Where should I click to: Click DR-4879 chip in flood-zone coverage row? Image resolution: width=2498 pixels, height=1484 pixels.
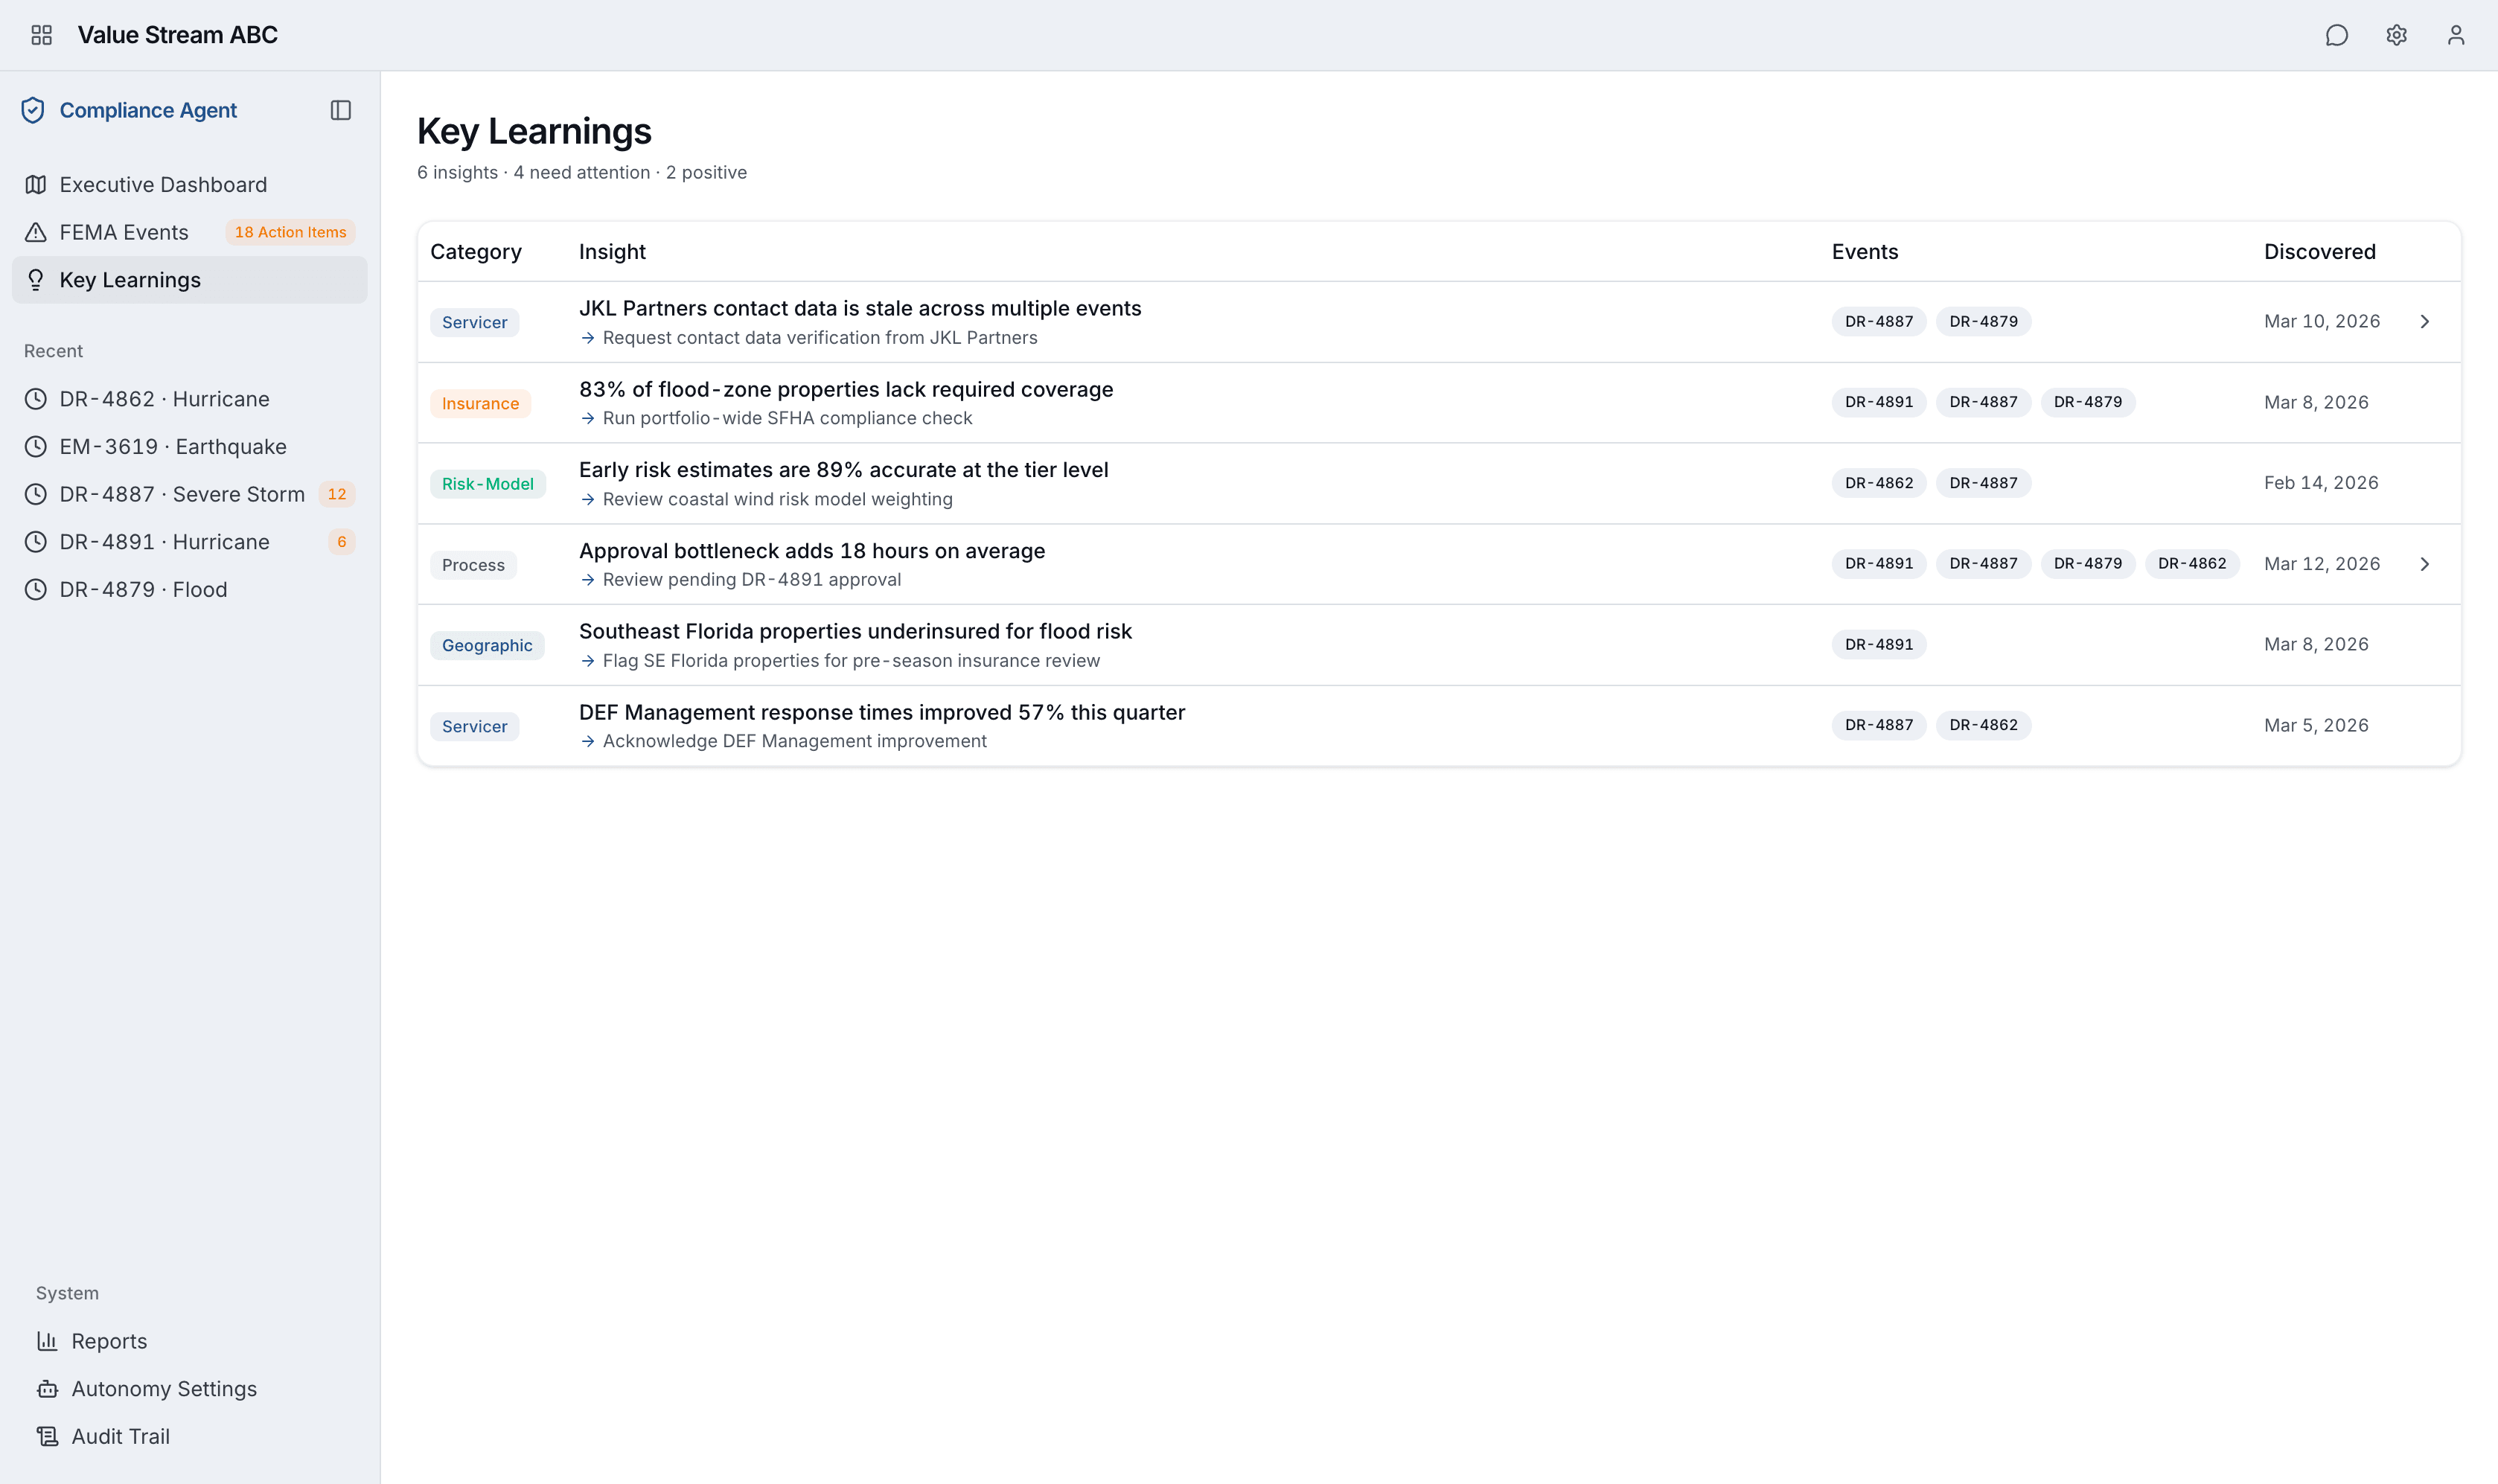tap(2087, 402)
